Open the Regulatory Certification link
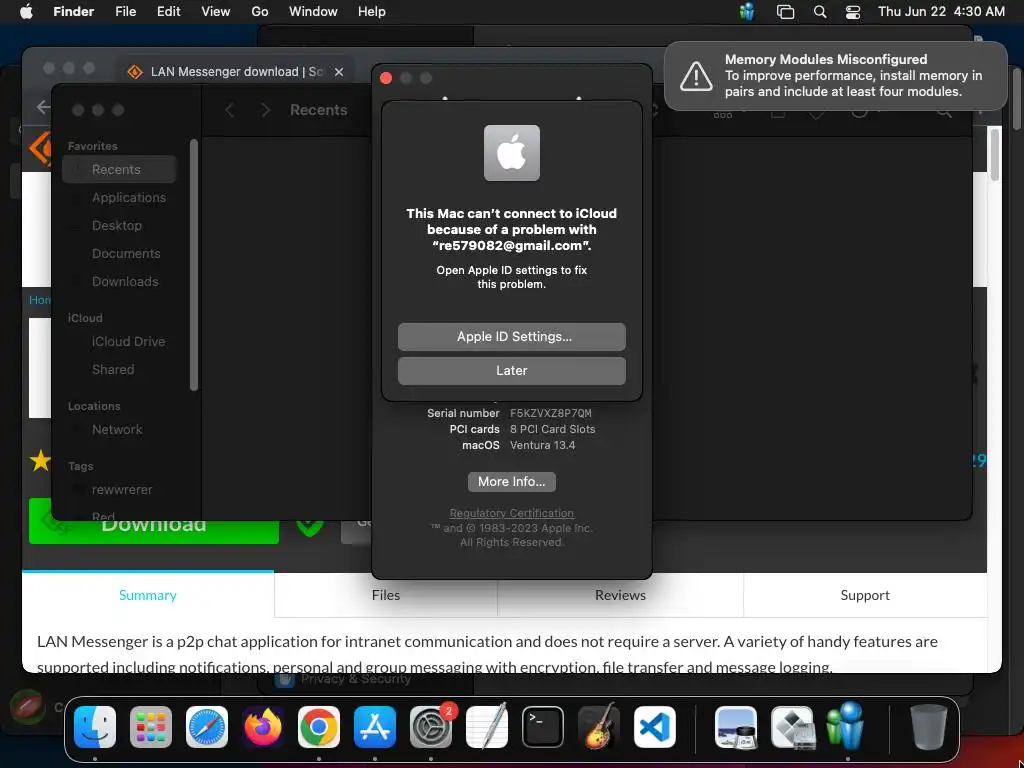The height and width of the screenshot is (768, 1024). (511, 513)
